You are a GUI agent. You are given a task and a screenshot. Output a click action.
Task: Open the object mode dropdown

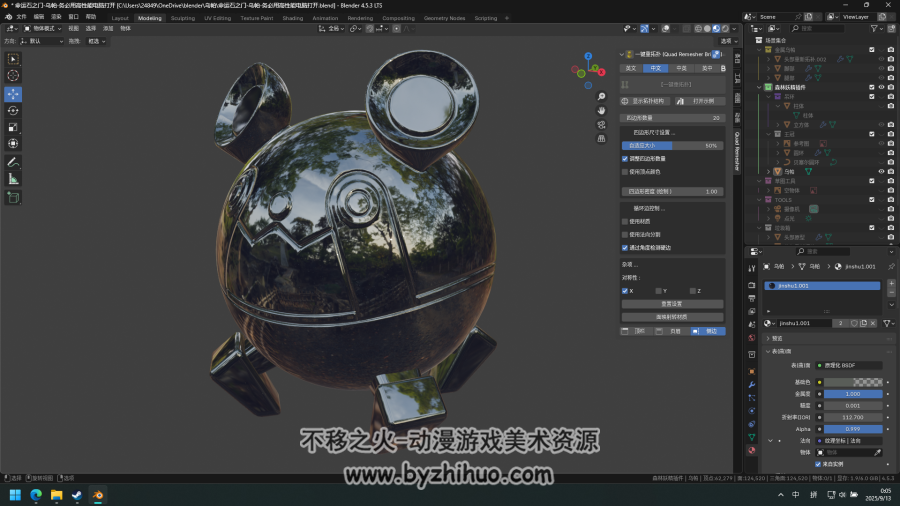click(42, 28)
